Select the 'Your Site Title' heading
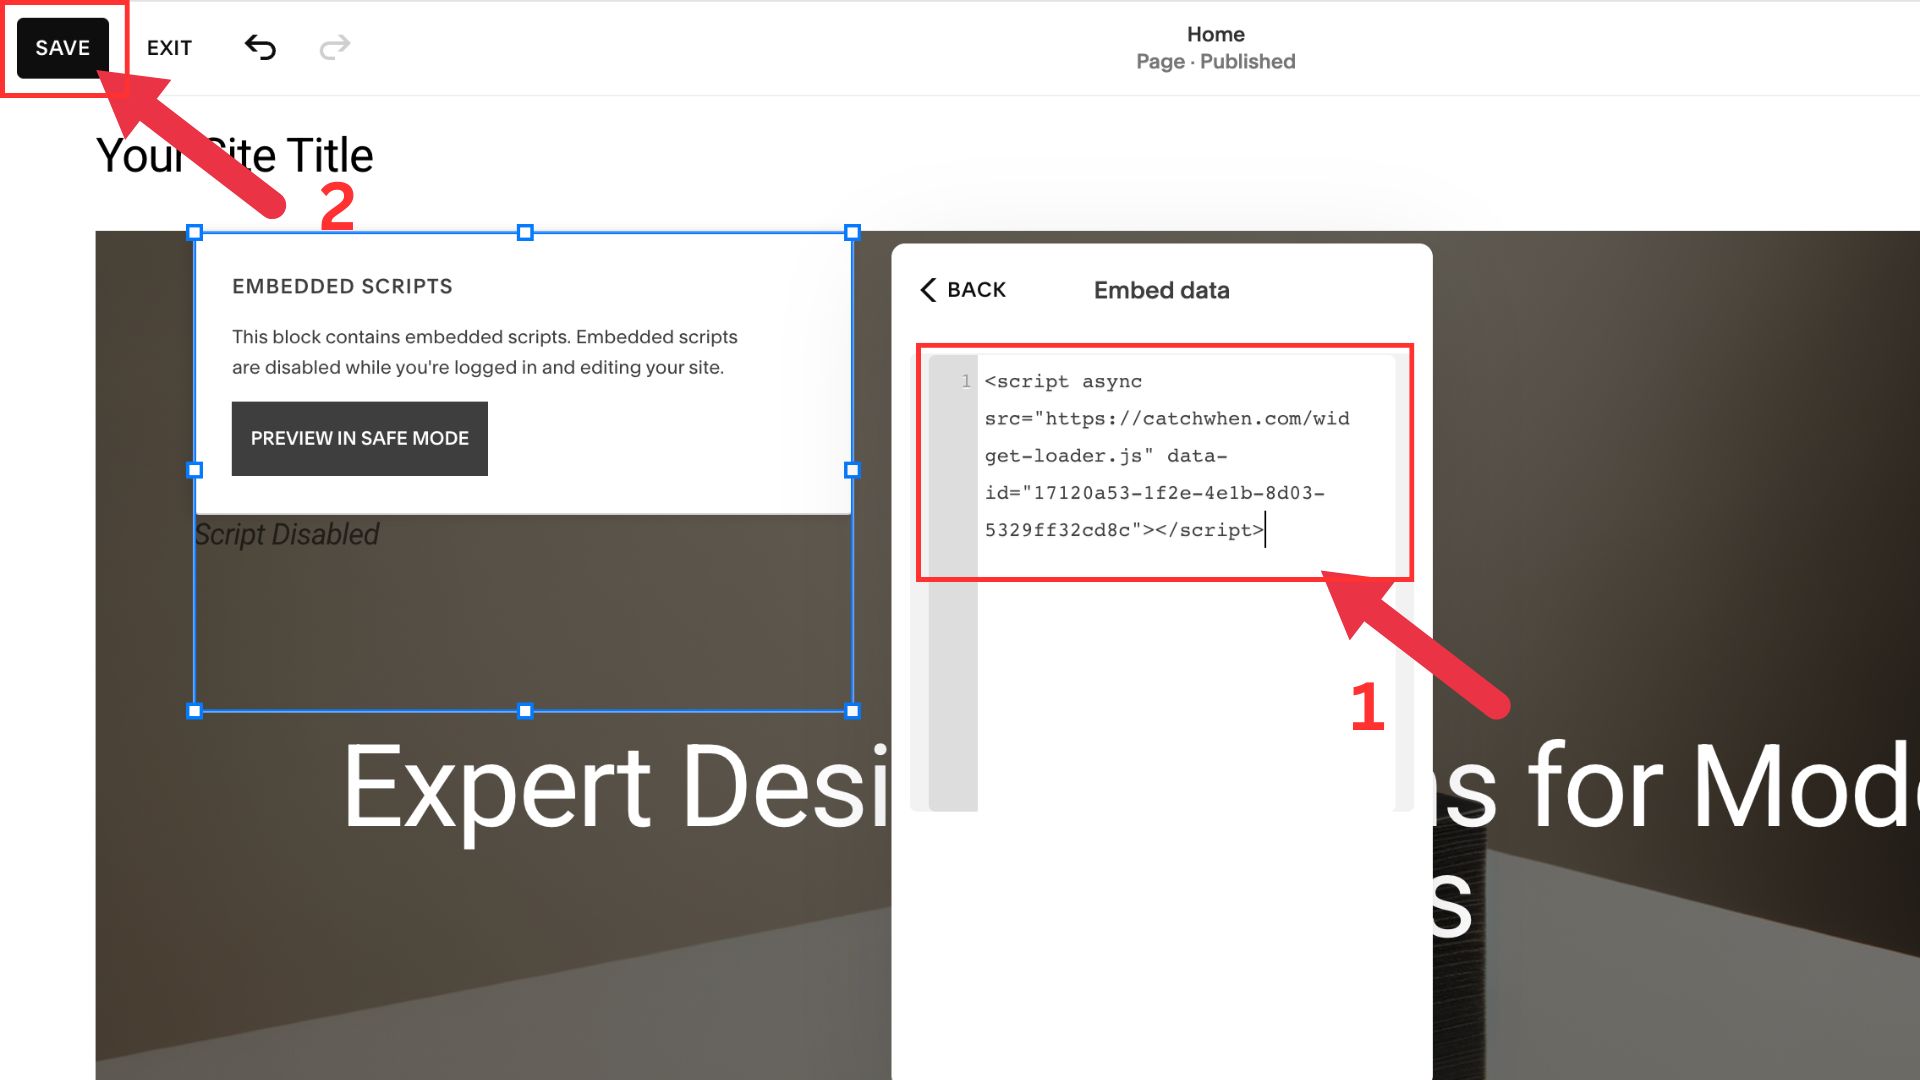The height and width of the screenshot is (1080, 1920). point(235,156)
